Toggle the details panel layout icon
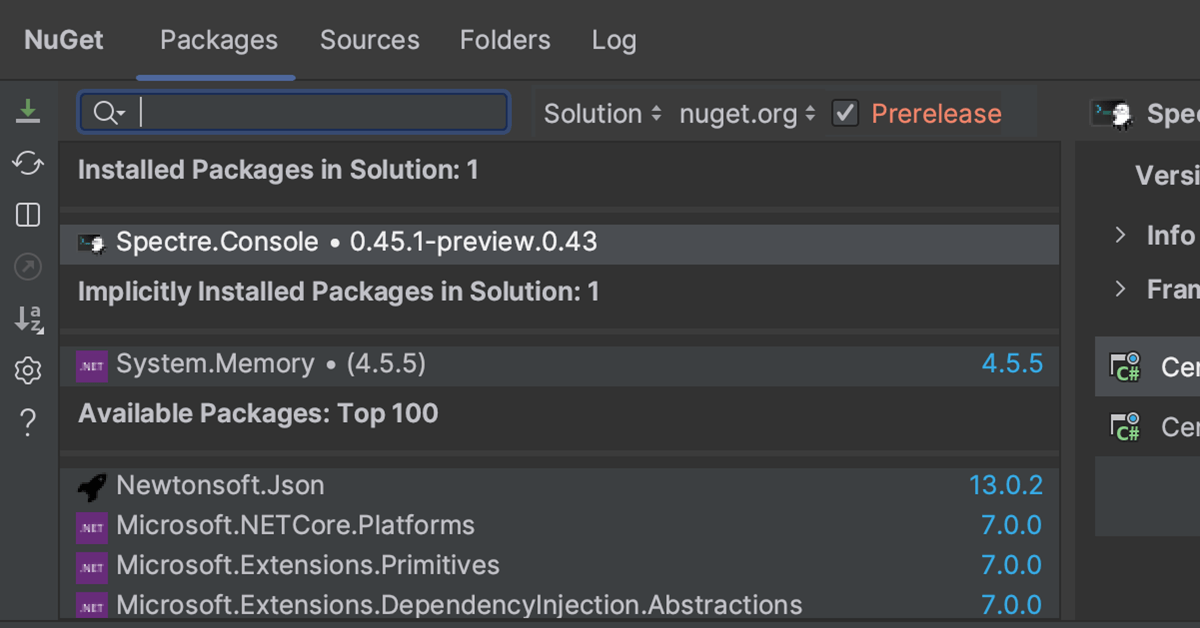This screenshot has height=628, width=1200. 28,215
